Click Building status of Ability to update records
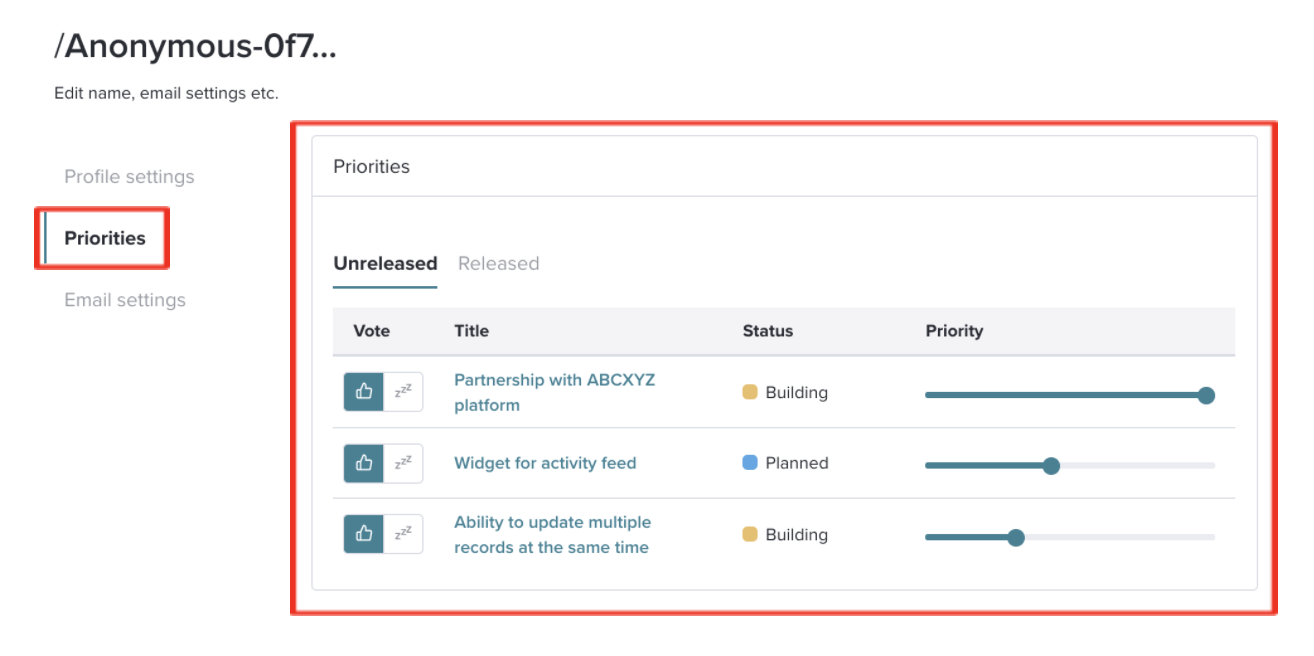The width and height of the screenshot is (1314, 656). [x=785, y=535]
